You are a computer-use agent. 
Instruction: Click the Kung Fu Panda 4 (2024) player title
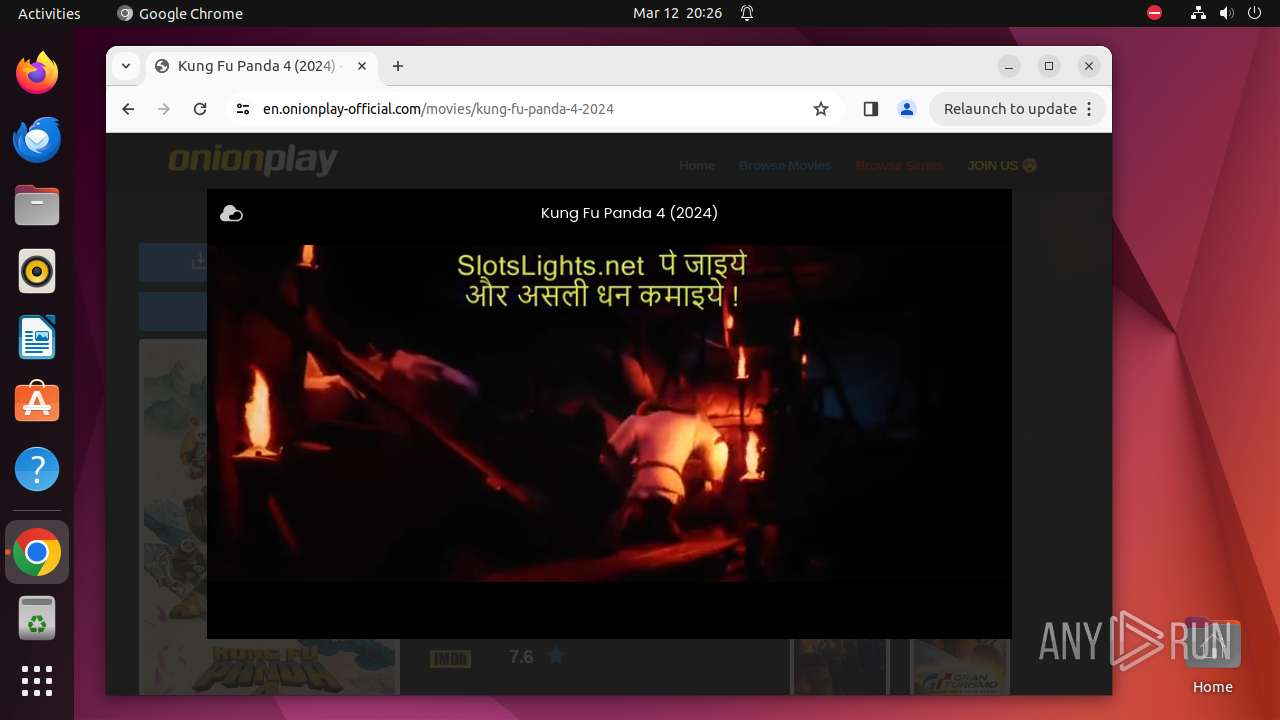click(x=629, y=213)
